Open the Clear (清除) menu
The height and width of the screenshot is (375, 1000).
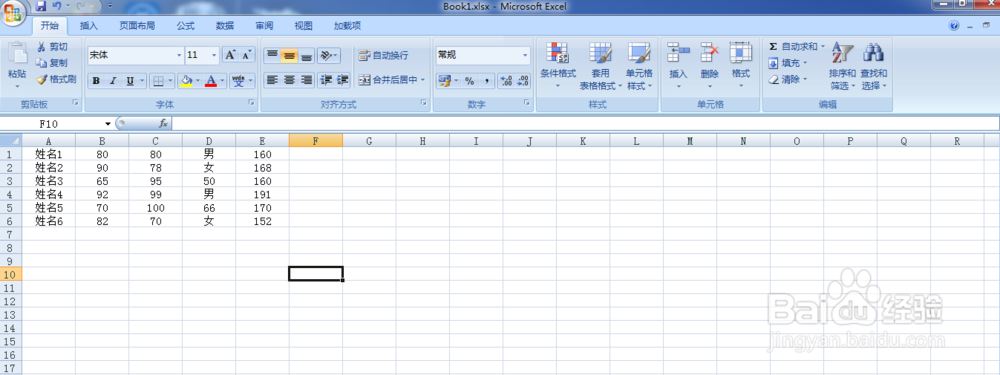tap(788, 79)
